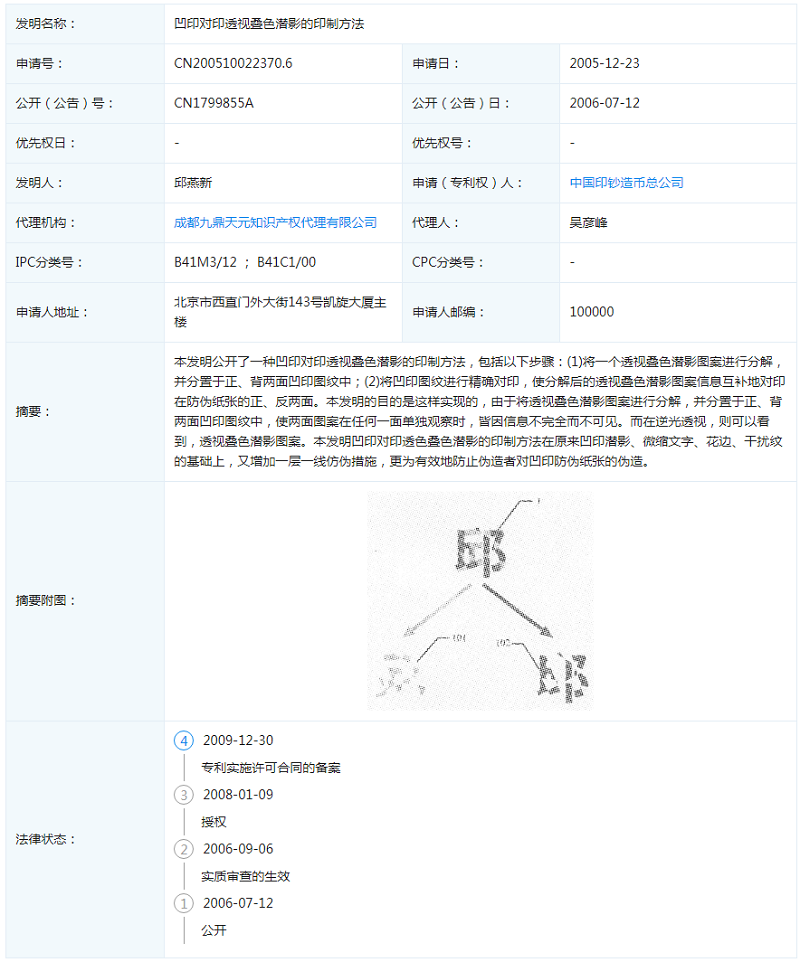Image resolution: width=800 pixels, height=962 pixels.
Task: Click inventor name 邱燕新
Action: coord(193,183)
